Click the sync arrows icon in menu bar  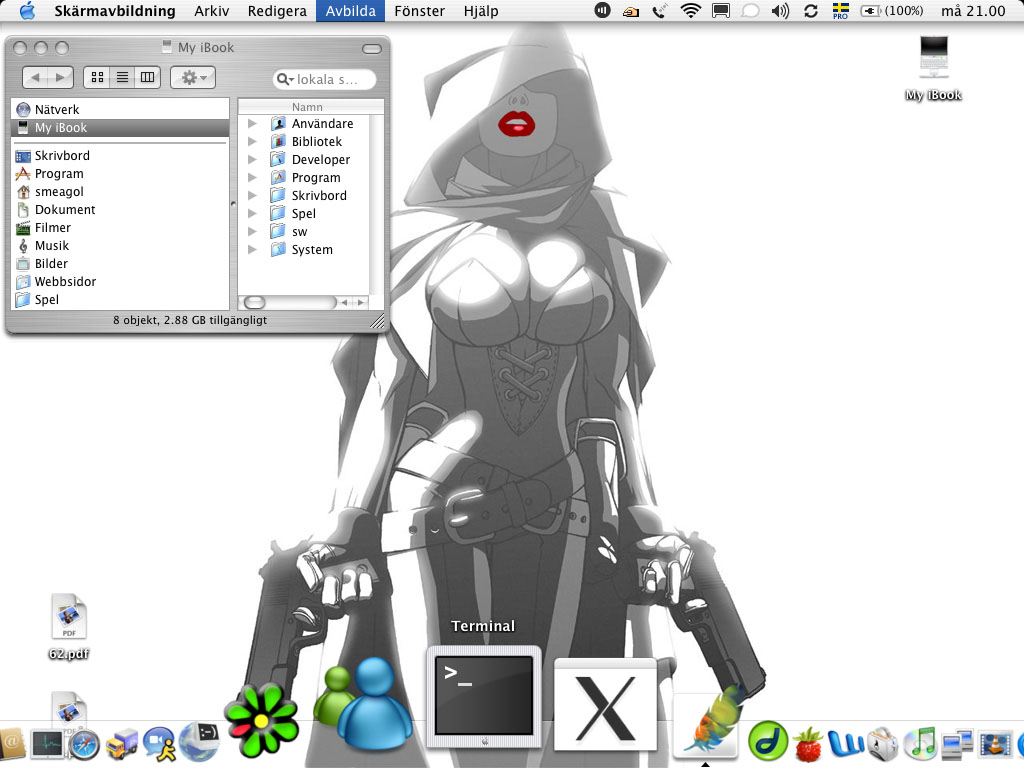click(810, 10)
